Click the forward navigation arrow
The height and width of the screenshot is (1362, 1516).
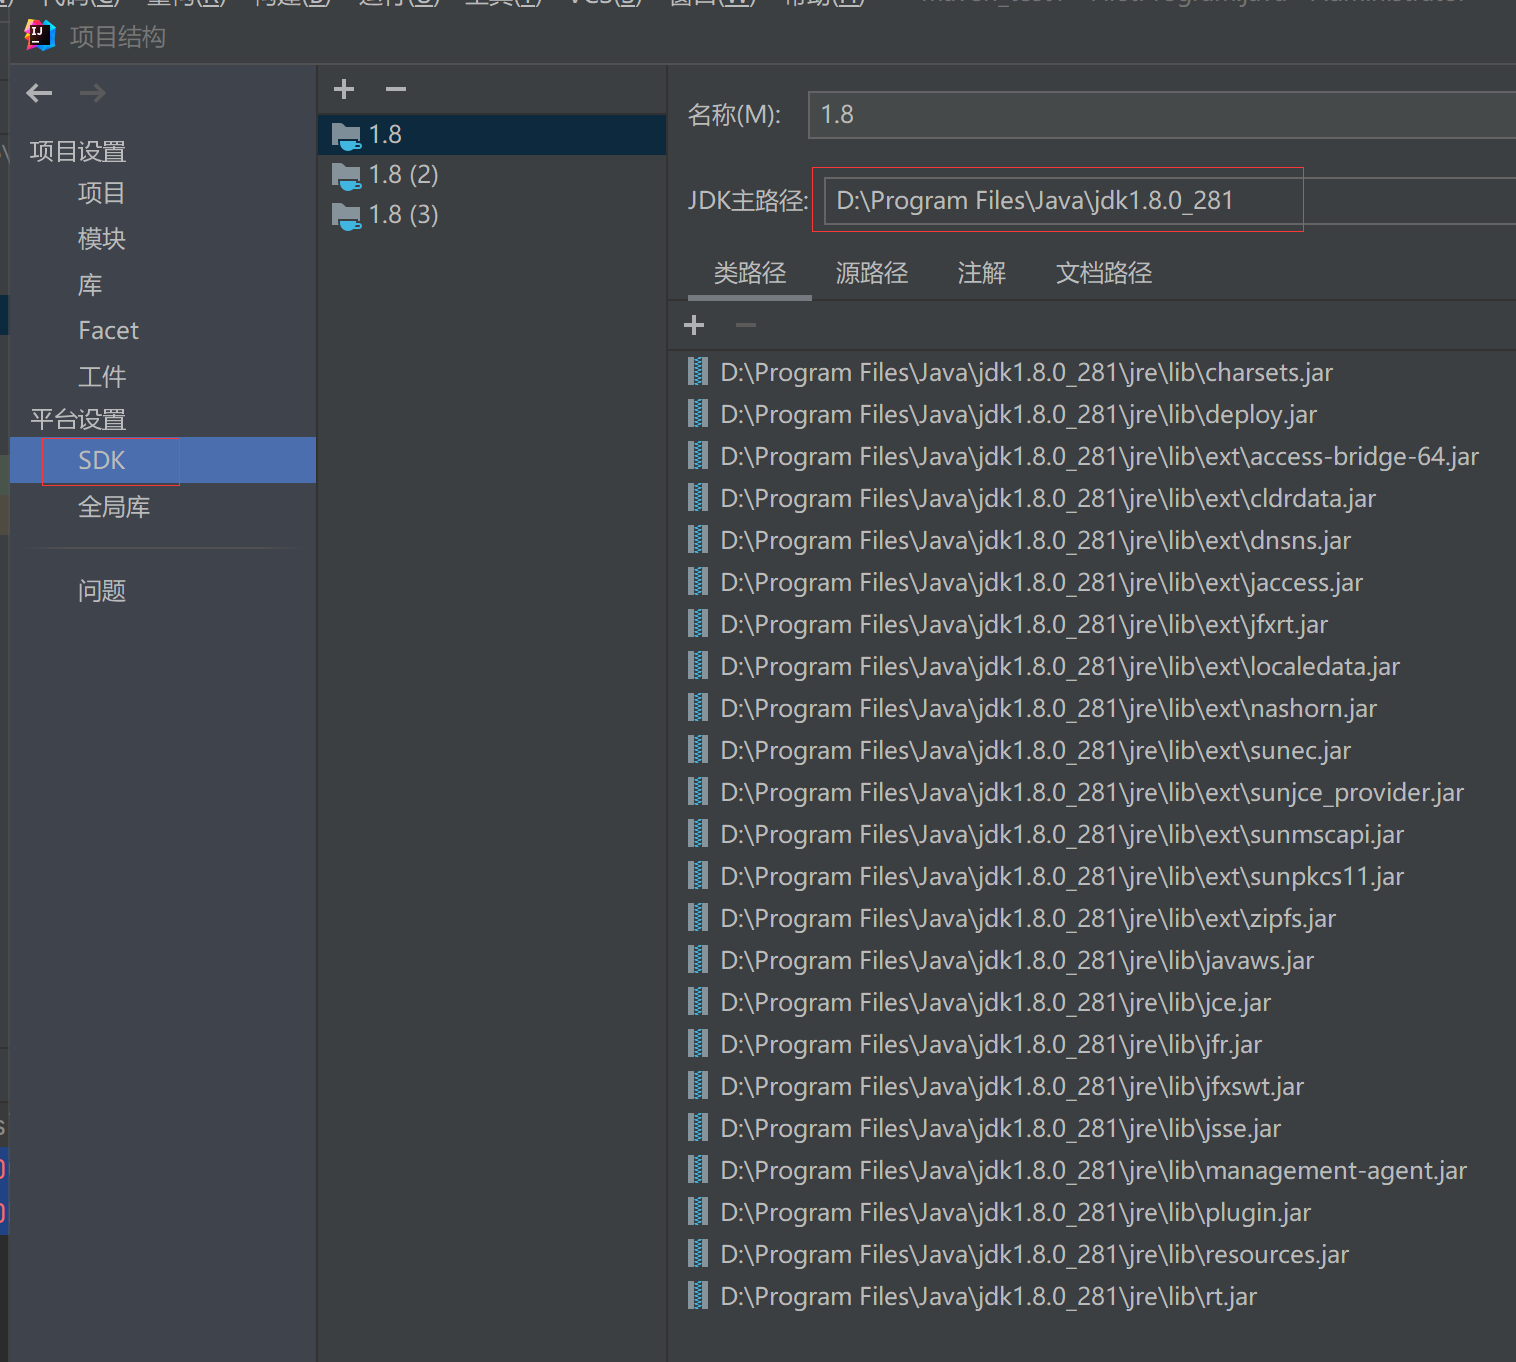point(93,93)
